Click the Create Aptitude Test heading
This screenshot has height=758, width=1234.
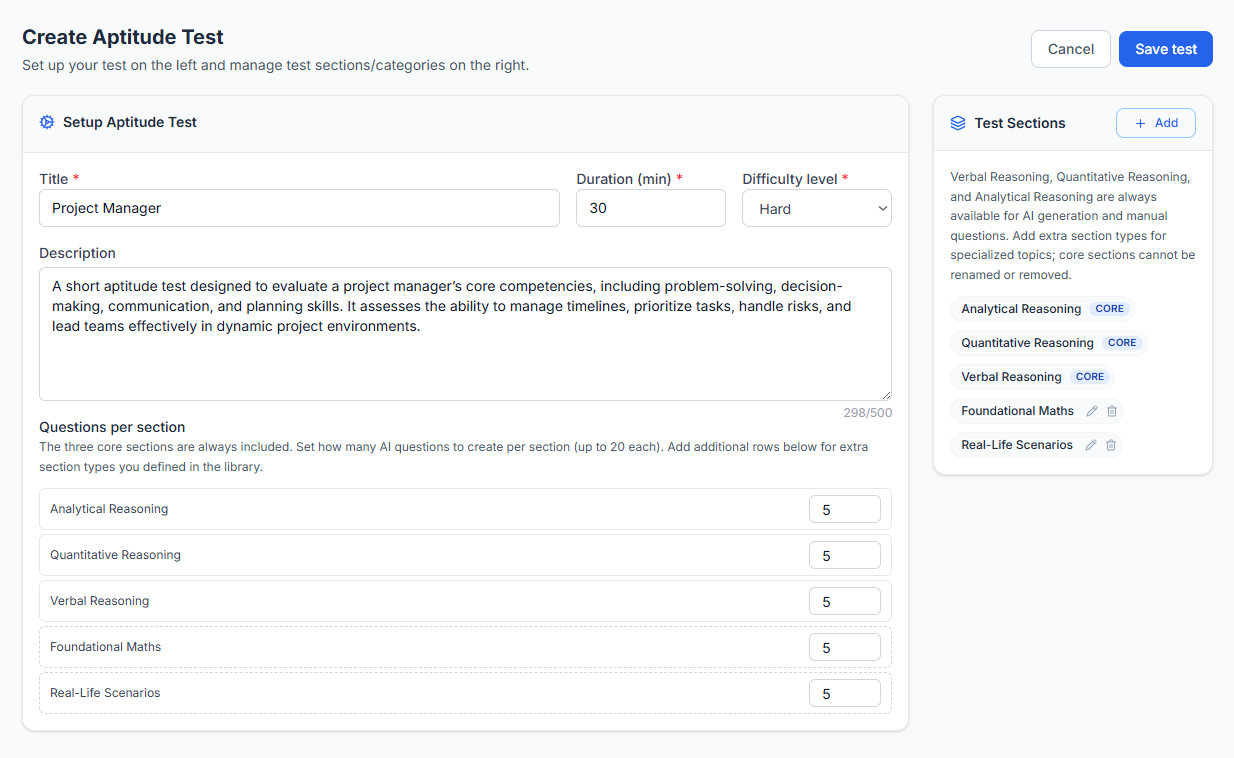point(123,37)
